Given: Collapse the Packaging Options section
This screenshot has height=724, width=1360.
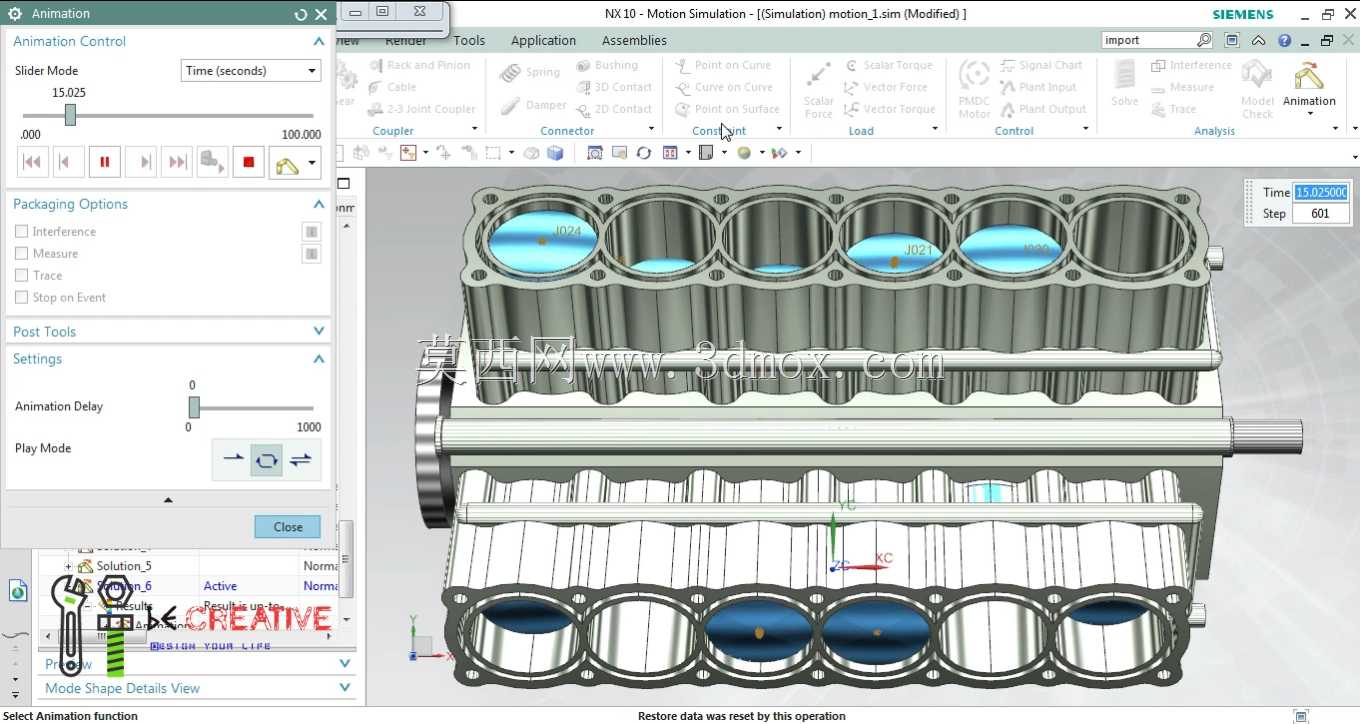Looking at the screenshot, I should pos(319,204).
